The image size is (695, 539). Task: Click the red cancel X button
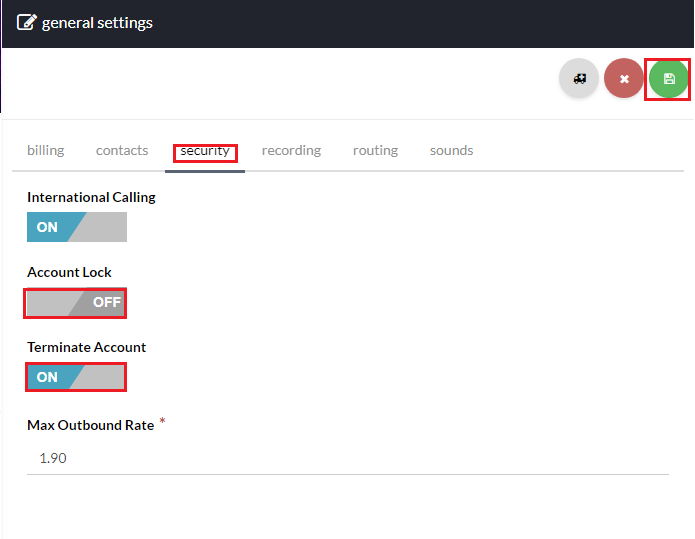point(624,78)
